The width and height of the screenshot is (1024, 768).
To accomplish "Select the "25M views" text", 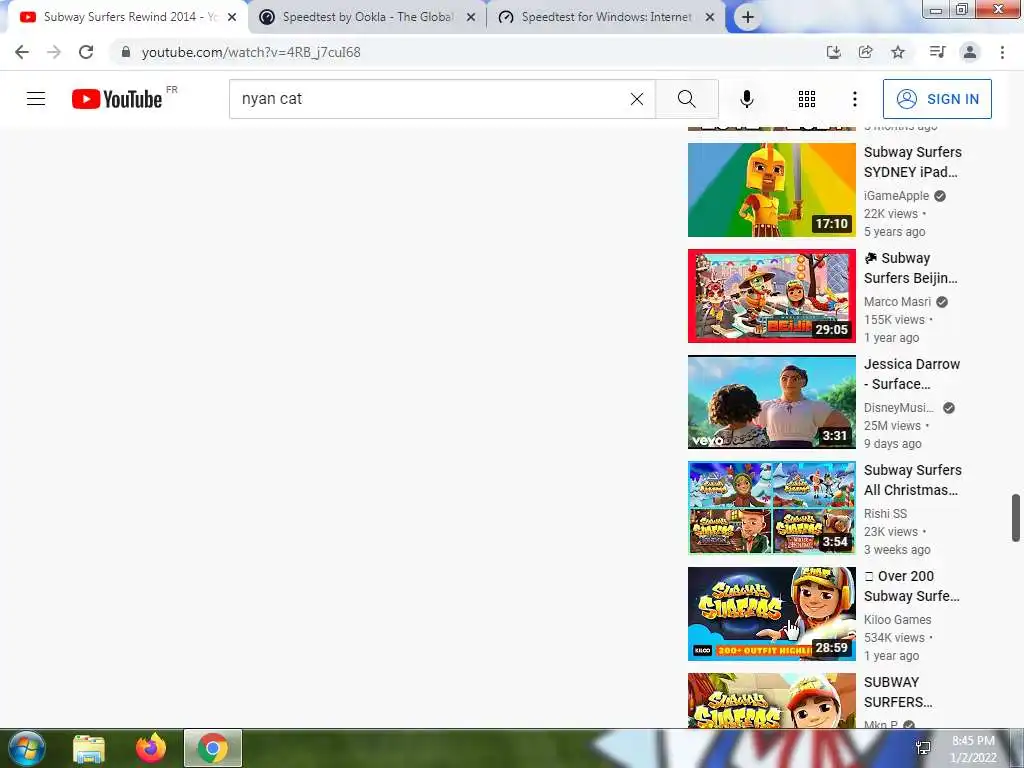I will tap(892, 426).
